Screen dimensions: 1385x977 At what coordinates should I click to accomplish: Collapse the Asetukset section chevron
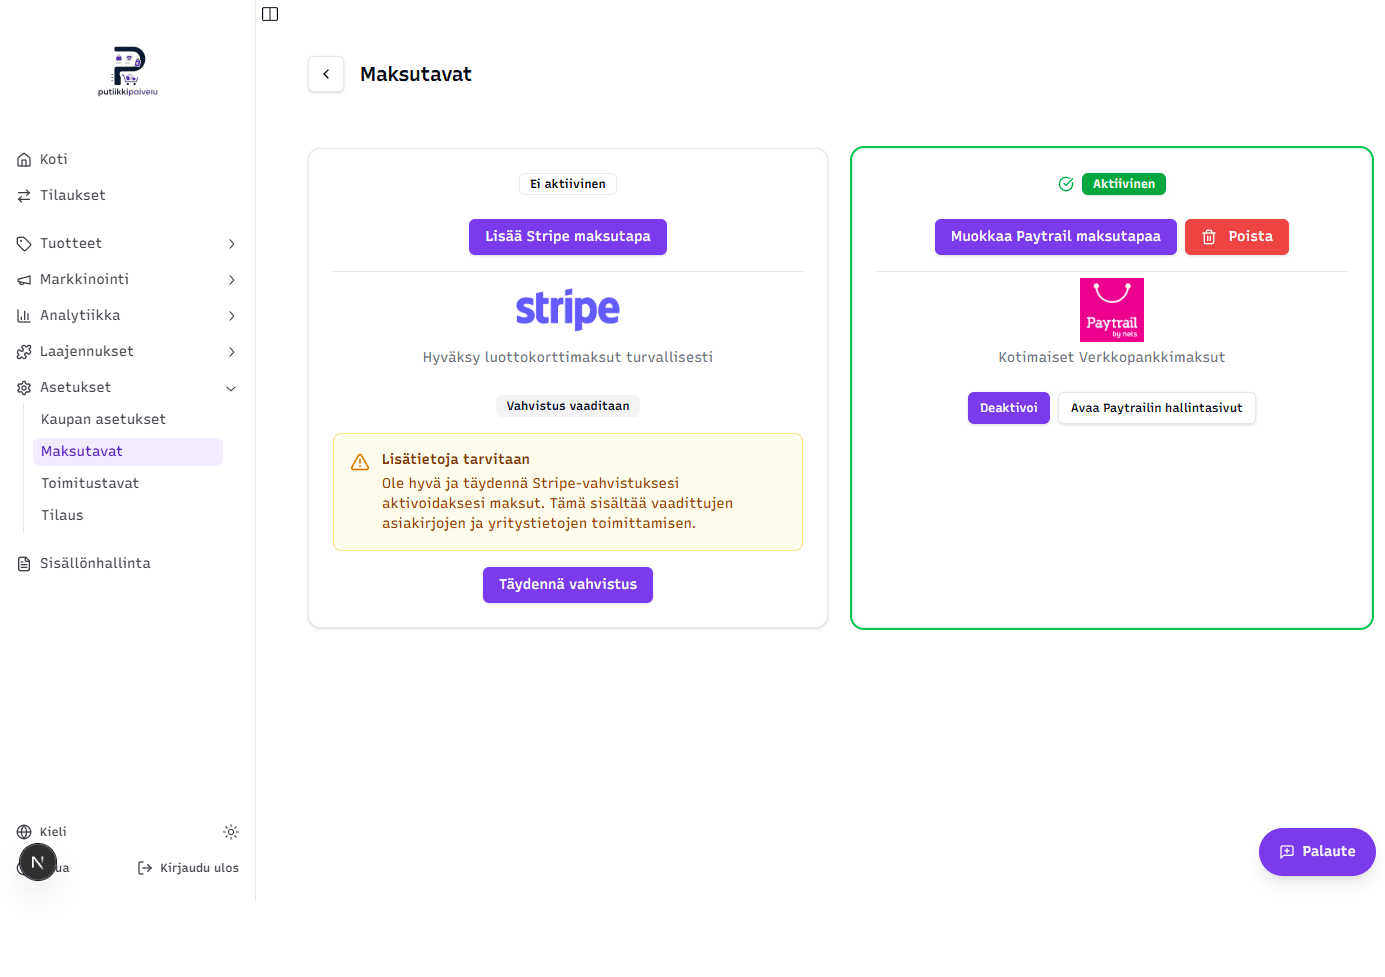click(231, 388)
